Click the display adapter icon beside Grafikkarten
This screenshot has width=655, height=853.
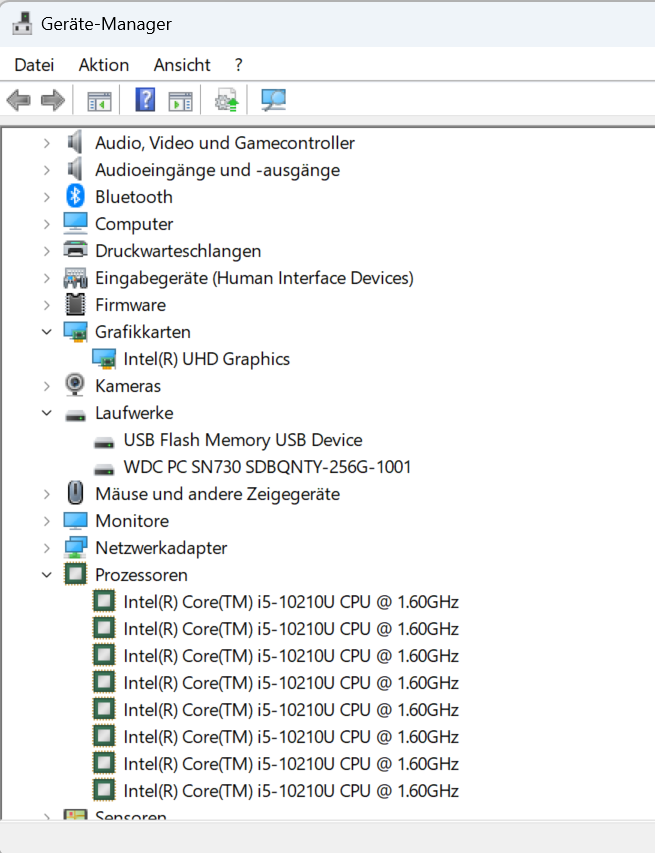75,331
